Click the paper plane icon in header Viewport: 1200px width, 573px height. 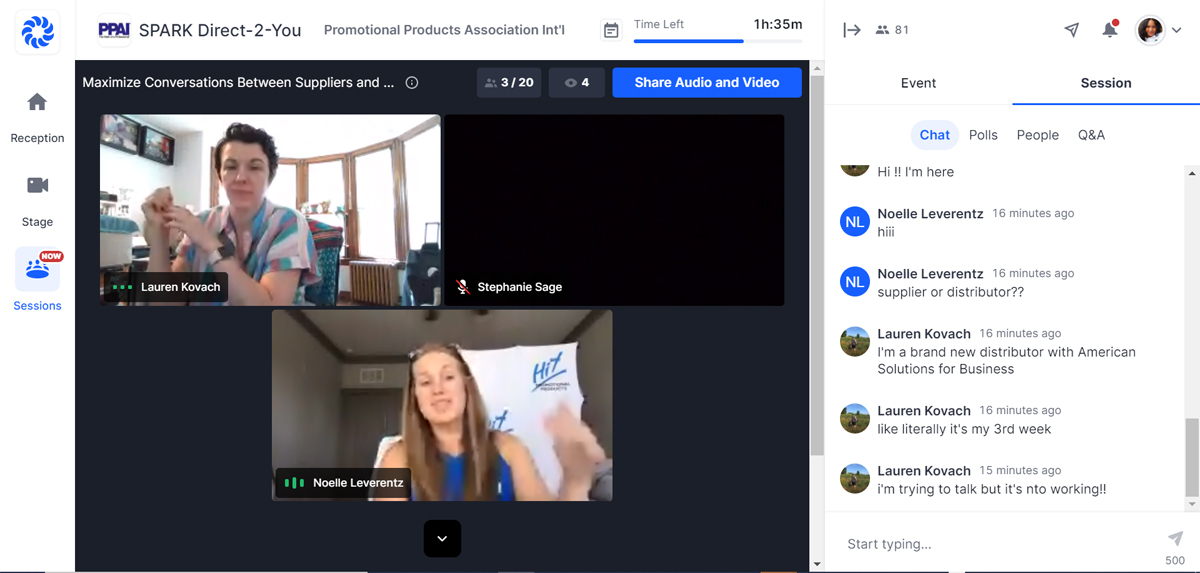coord(1071,30)
